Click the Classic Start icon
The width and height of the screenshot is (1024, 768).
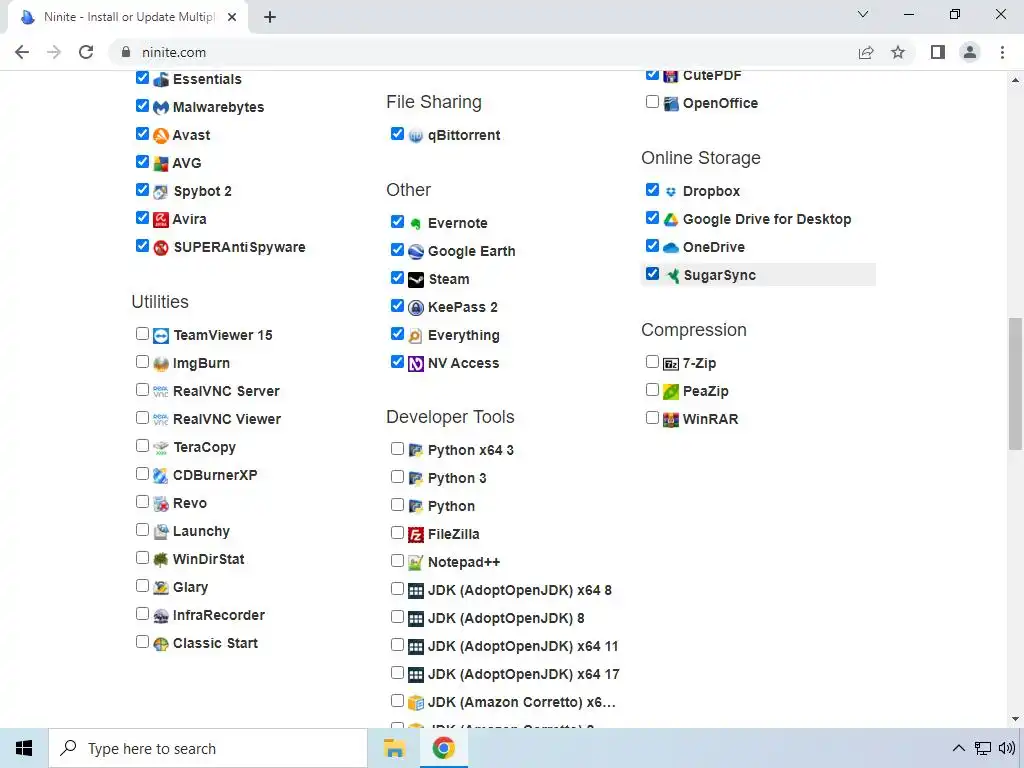(161, 644)
